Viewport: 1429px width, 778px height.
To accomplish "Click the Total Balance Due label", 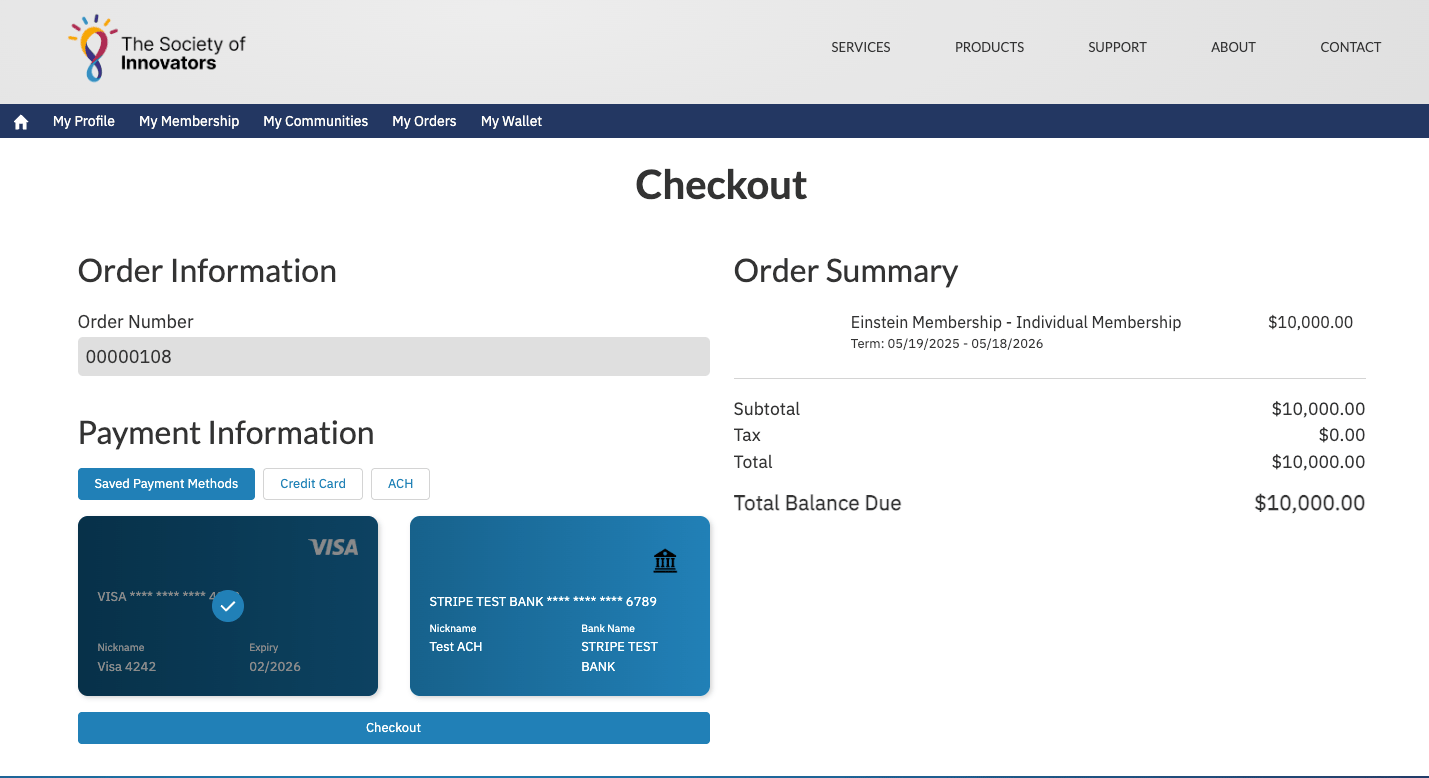I will click(817, 503).
